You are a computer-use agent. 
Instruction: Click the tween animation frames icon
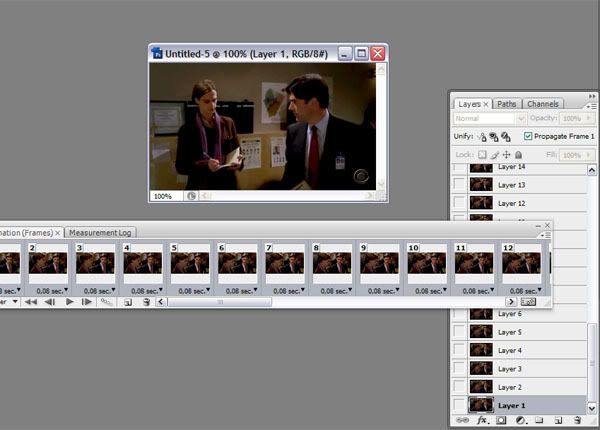point(106,302)
